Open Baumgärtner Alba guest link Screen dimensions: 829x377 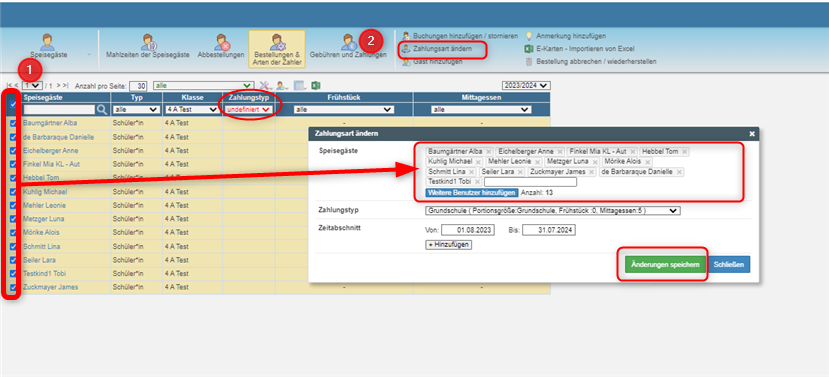pyautogui.click(x=50, y=123)
